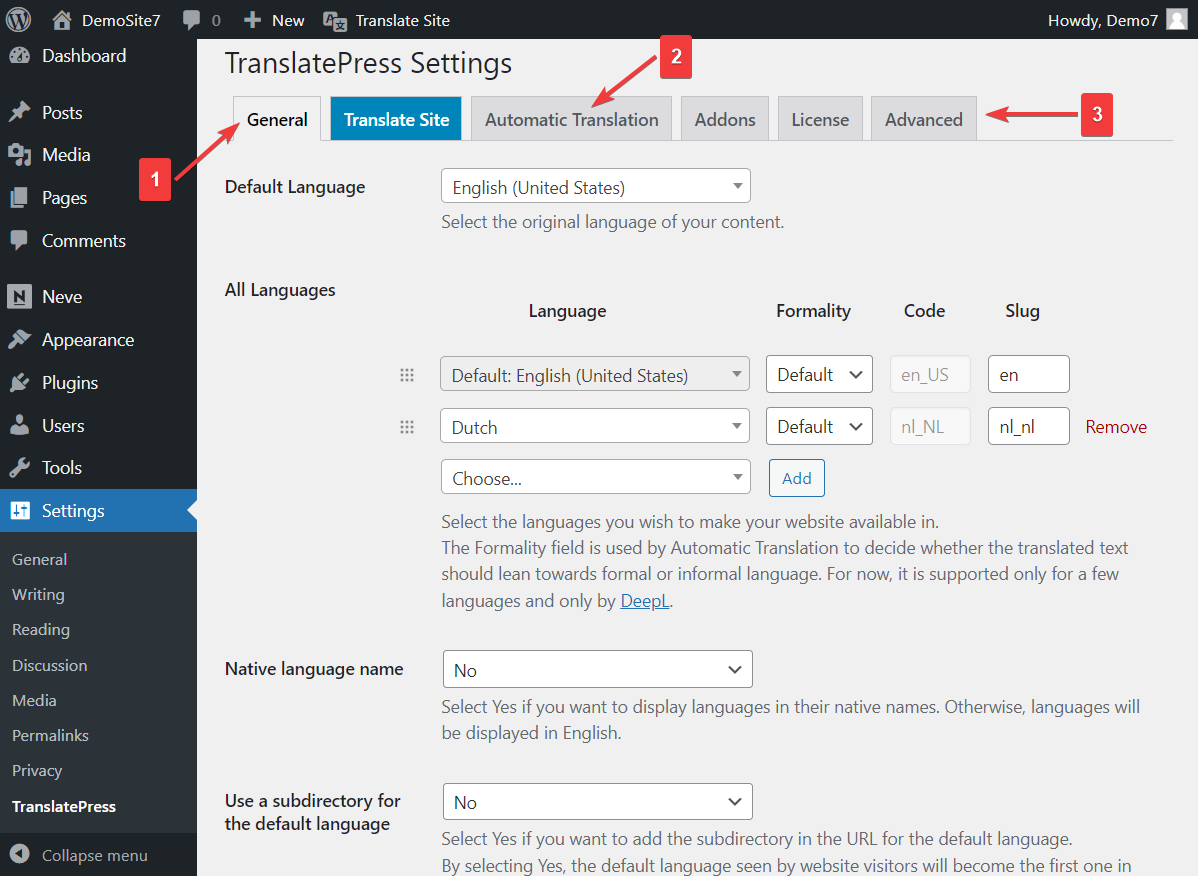Viewport: 1198px width, 876px height.
Task: Follow the DeepL link
Action: coord(645,601)
